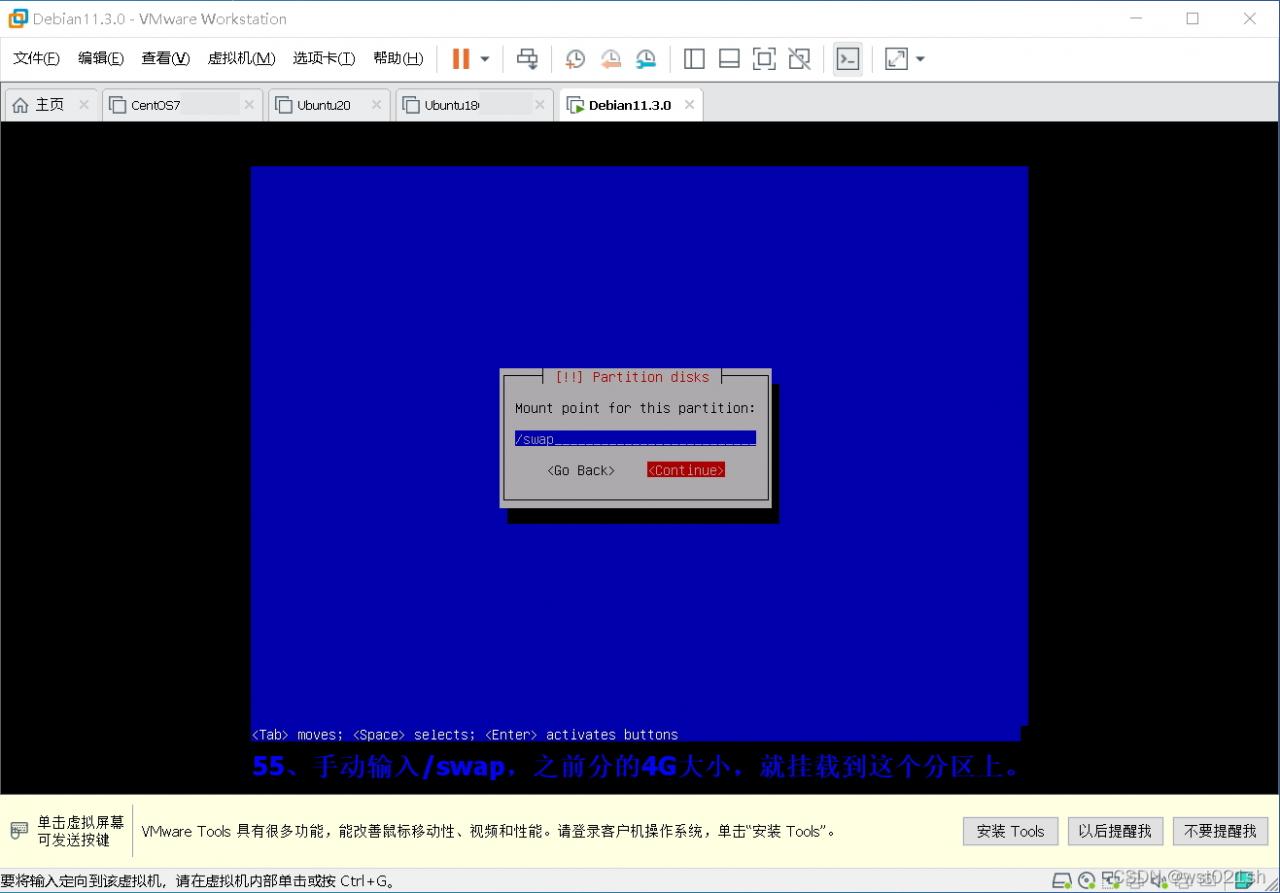Expand the stretch display options arrow

(x=920, y=59)
